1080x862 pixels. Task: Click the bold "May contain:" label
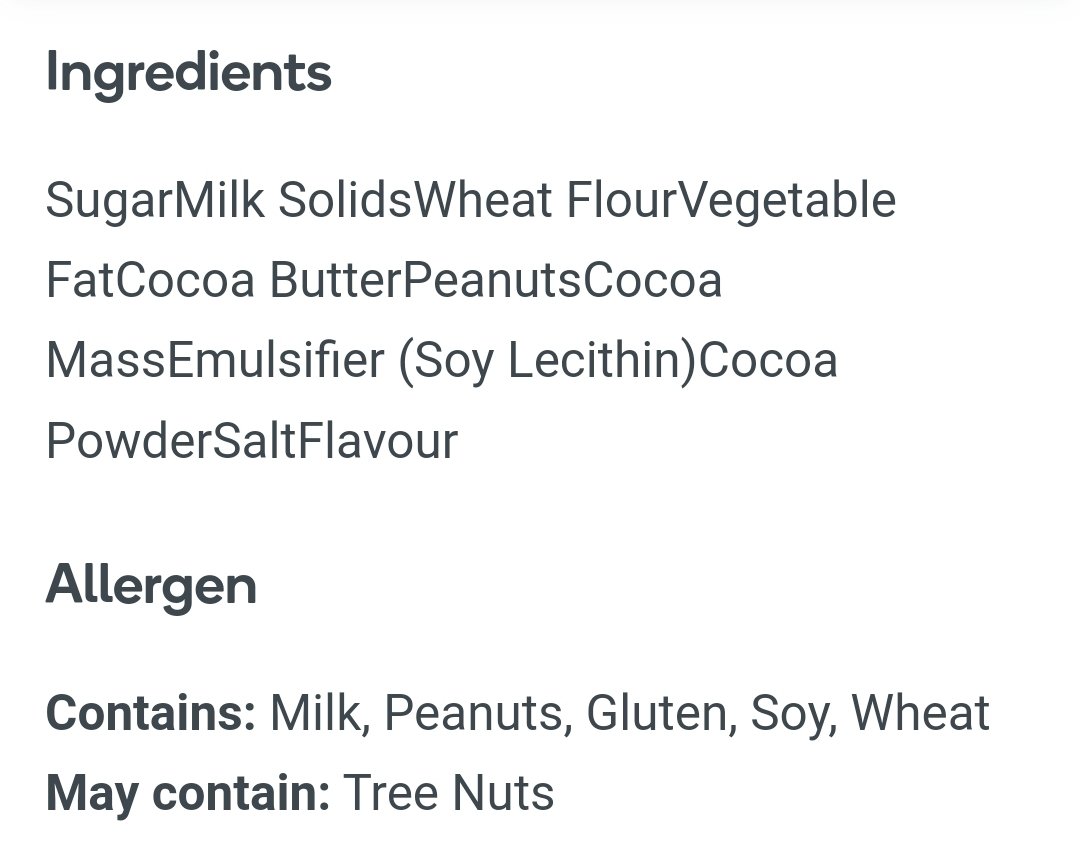click(188, 793)
